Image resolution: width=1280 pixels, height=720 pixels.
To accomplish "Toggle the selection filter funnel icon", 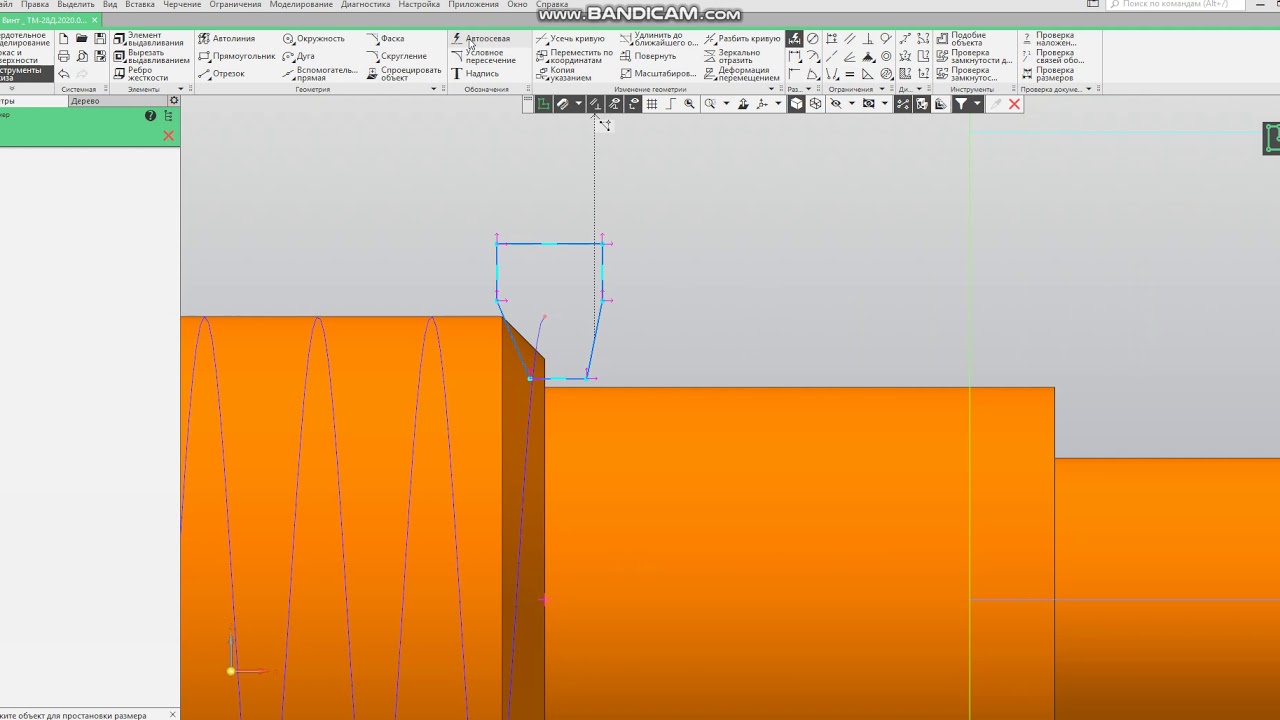I will (961, 104).
